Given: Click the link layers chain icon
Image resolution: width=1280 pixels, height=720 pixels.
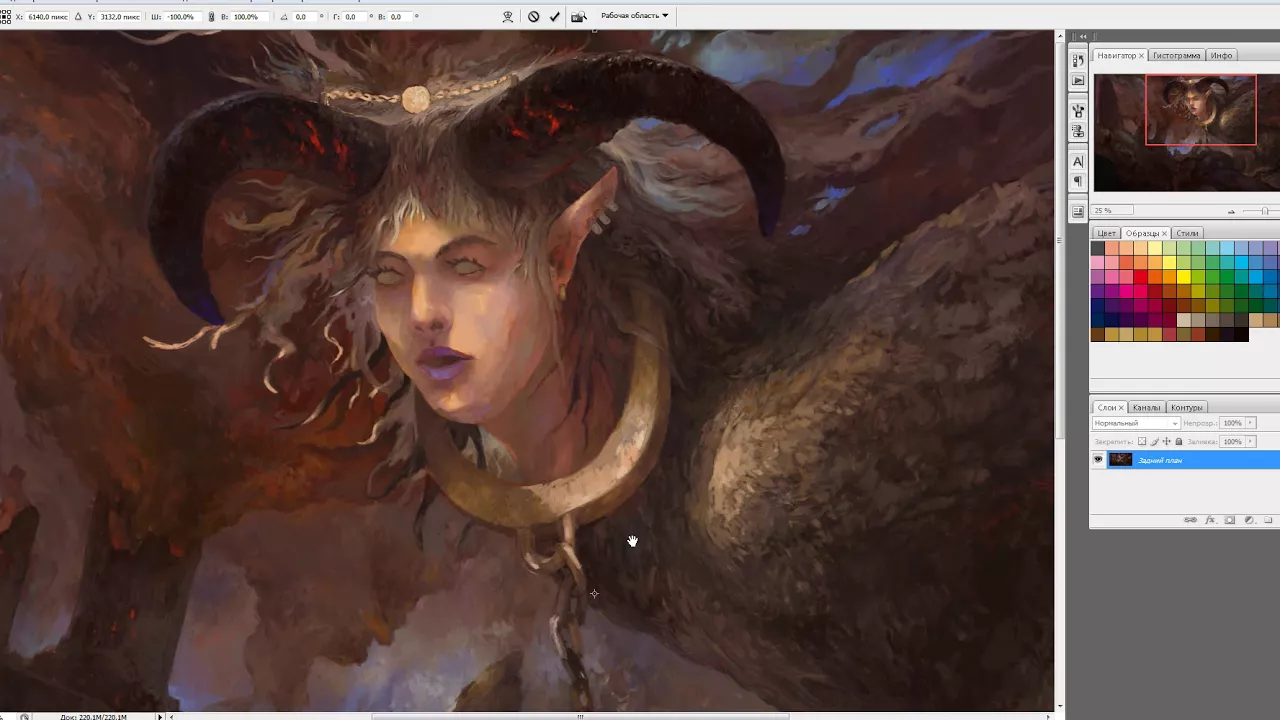Looking at the screenshot, I should point(1190,520).
